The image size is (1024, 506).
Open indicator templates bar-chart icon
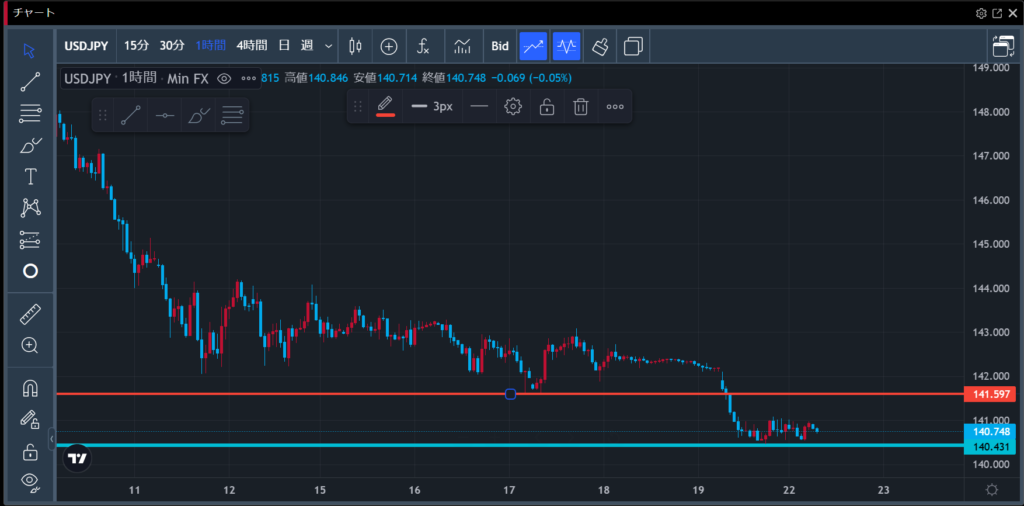[462, 46]
